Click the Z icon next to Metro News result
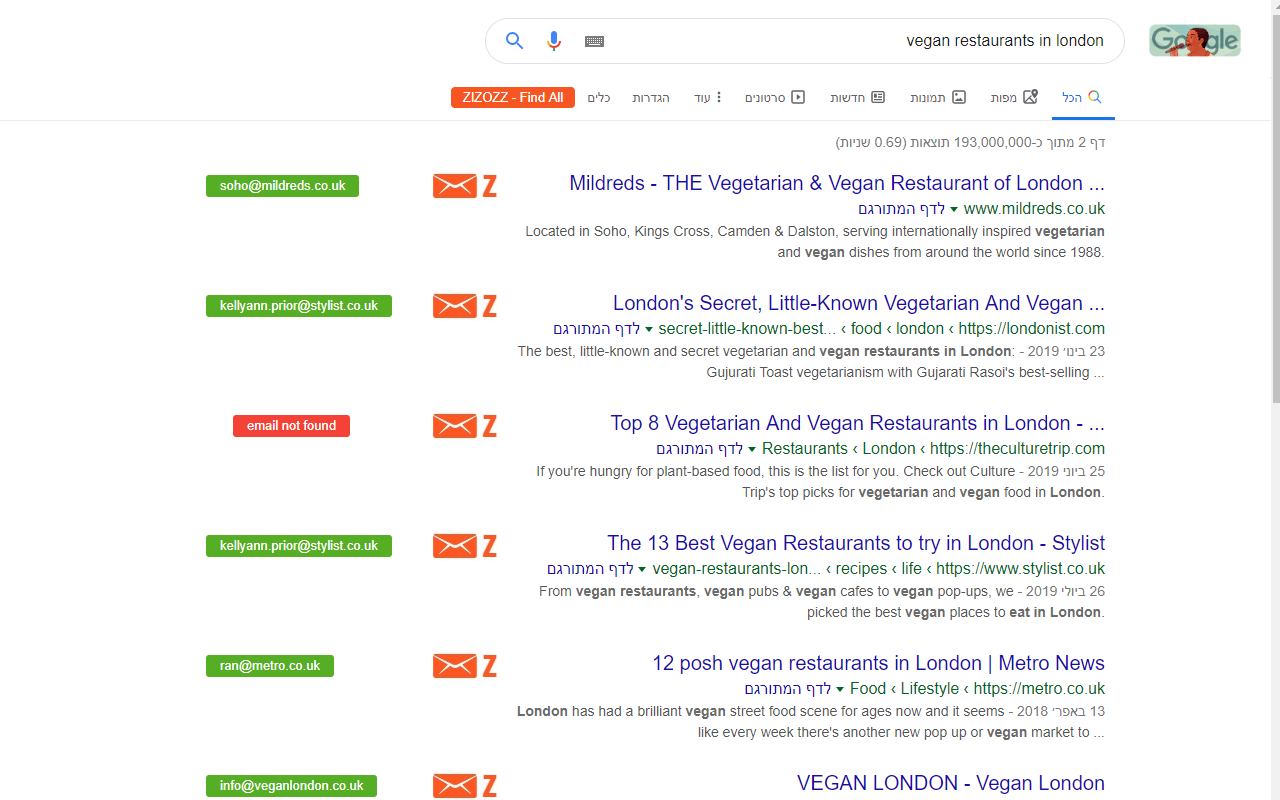This screenshot has width=1280, height=800. click(x=489, y=666)
